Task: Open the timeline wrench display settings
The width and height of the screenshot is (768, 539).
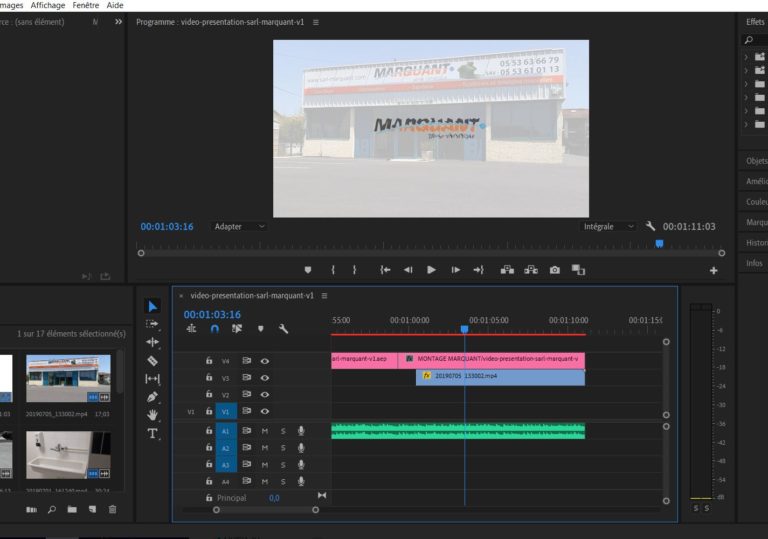Action: [283, 328]
